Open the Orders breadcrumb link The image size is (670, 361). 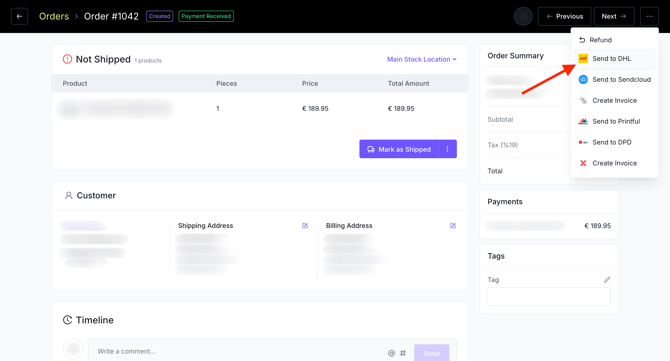[54, 16]
